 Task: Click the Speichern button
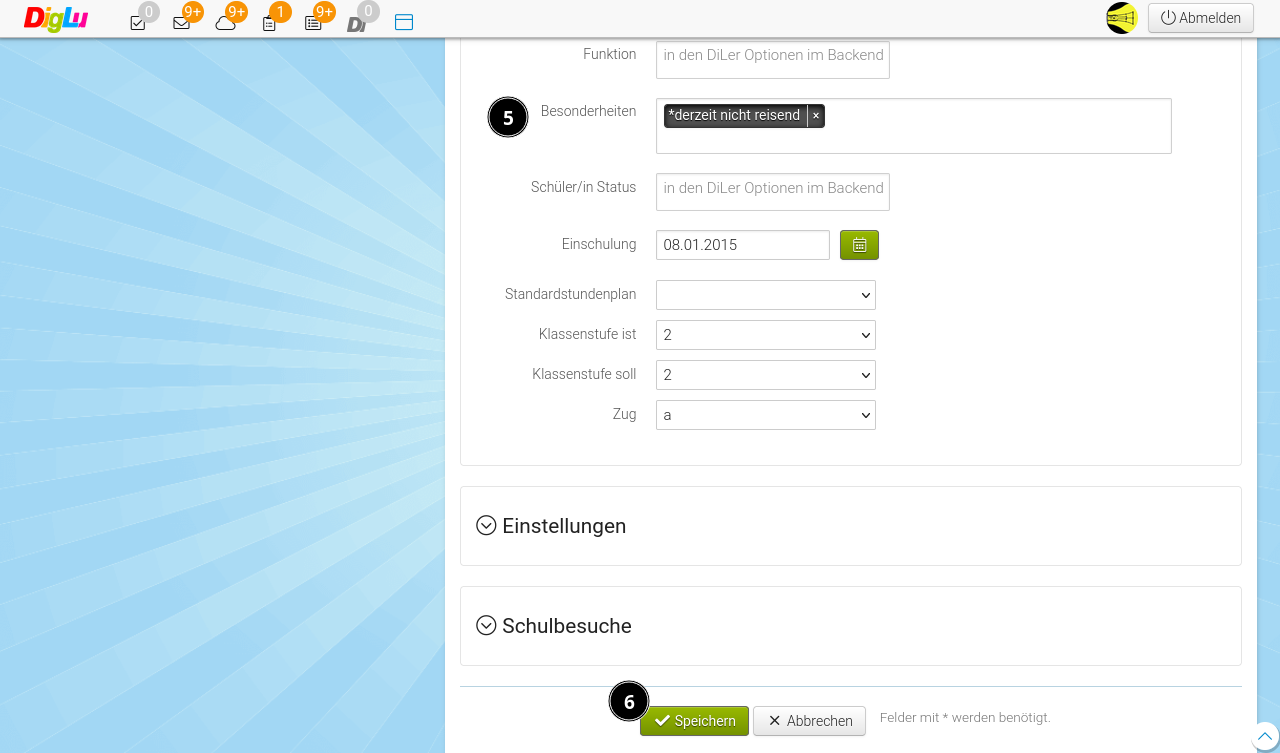[694, 720]
